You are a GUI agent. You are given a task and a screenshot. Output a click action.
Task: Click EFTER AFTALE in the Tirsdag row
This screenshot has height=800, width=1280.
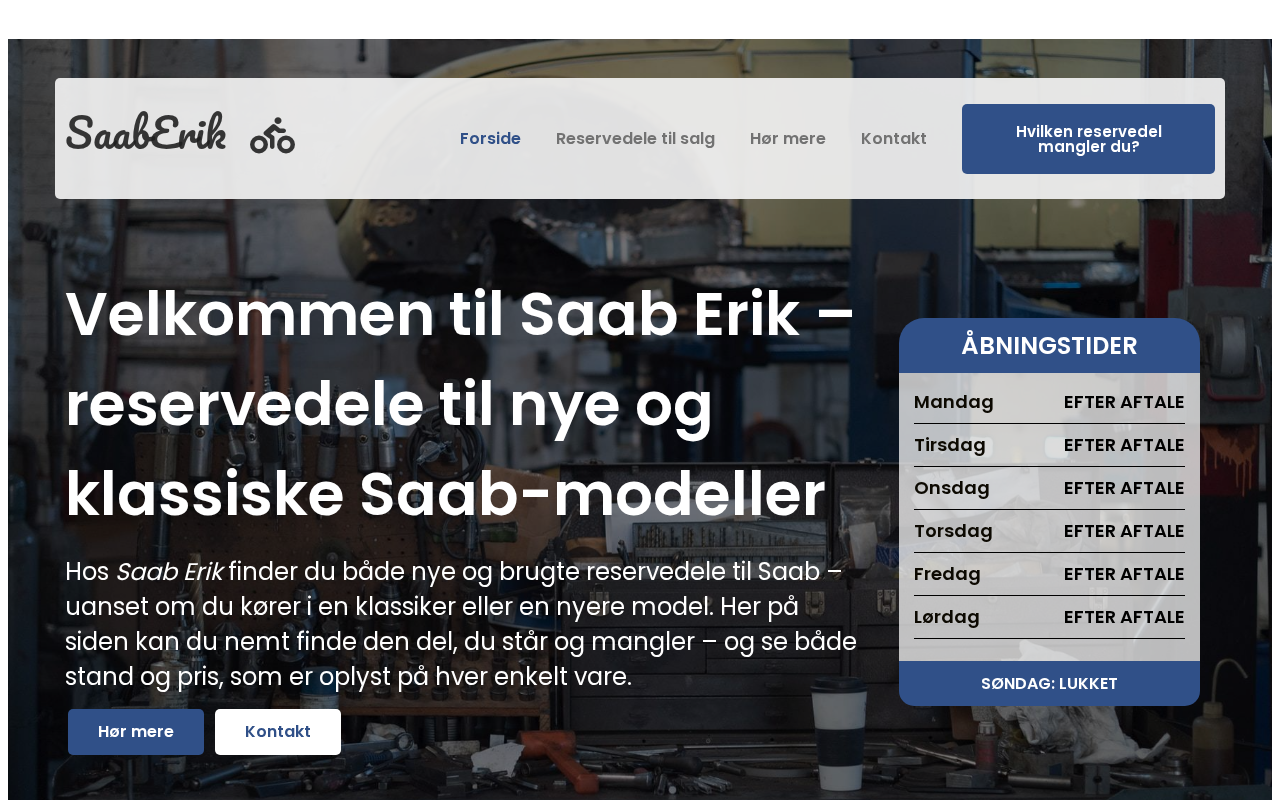pos(1124,445)
